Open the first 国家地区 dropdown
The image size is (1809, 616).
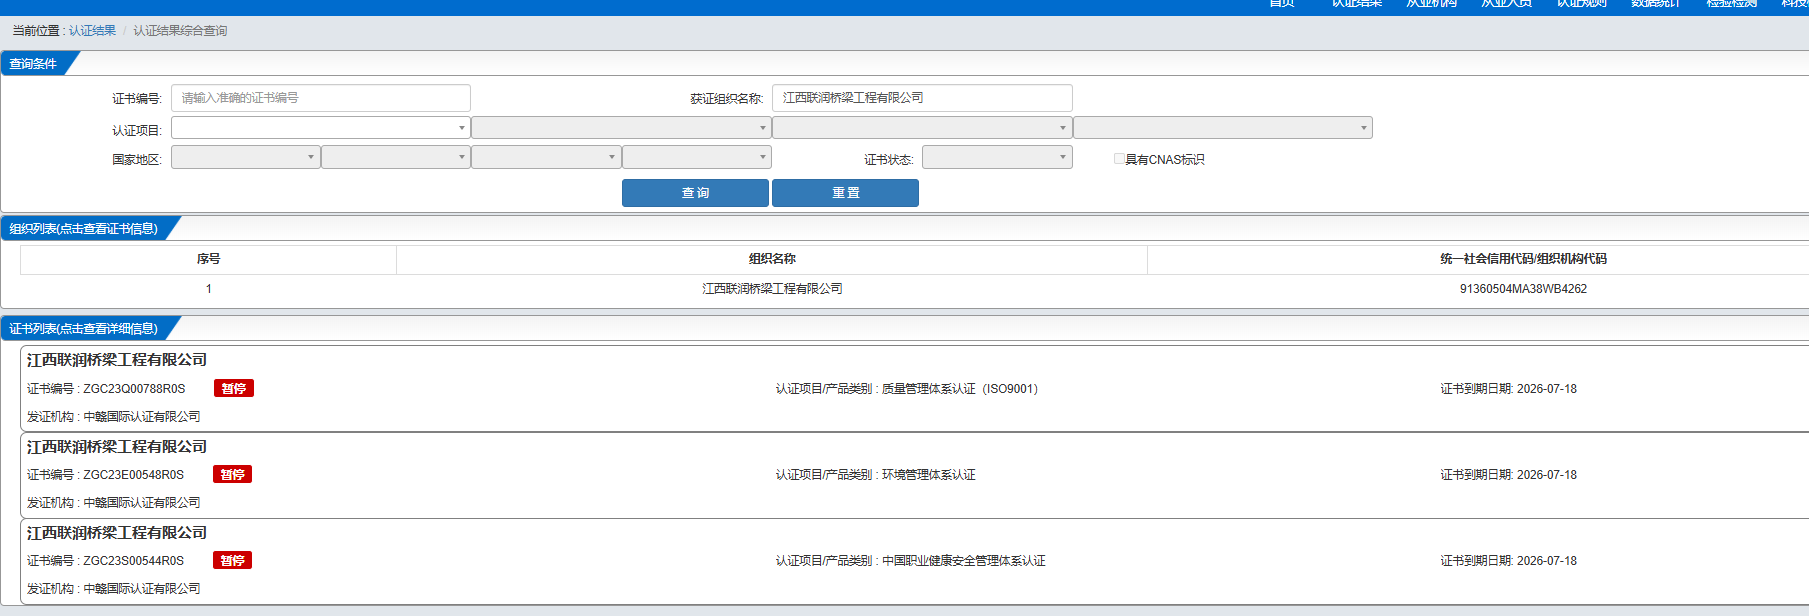pos(245,158)
